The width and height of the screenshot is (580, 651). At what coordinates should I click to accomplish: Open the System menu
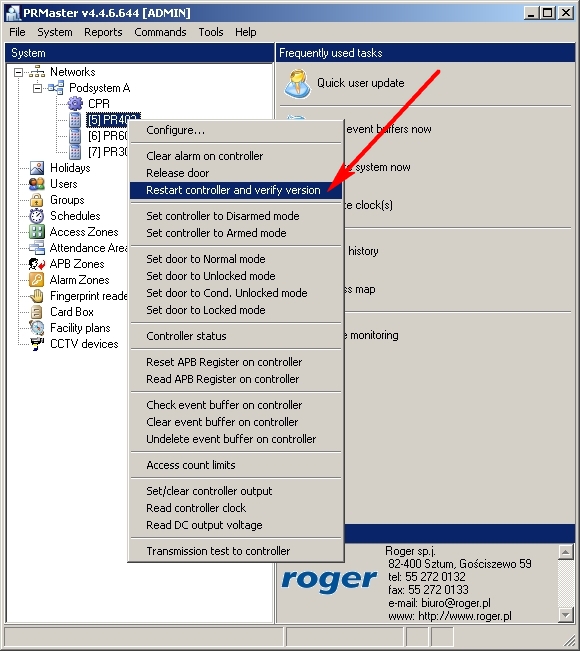pos(55,32)
